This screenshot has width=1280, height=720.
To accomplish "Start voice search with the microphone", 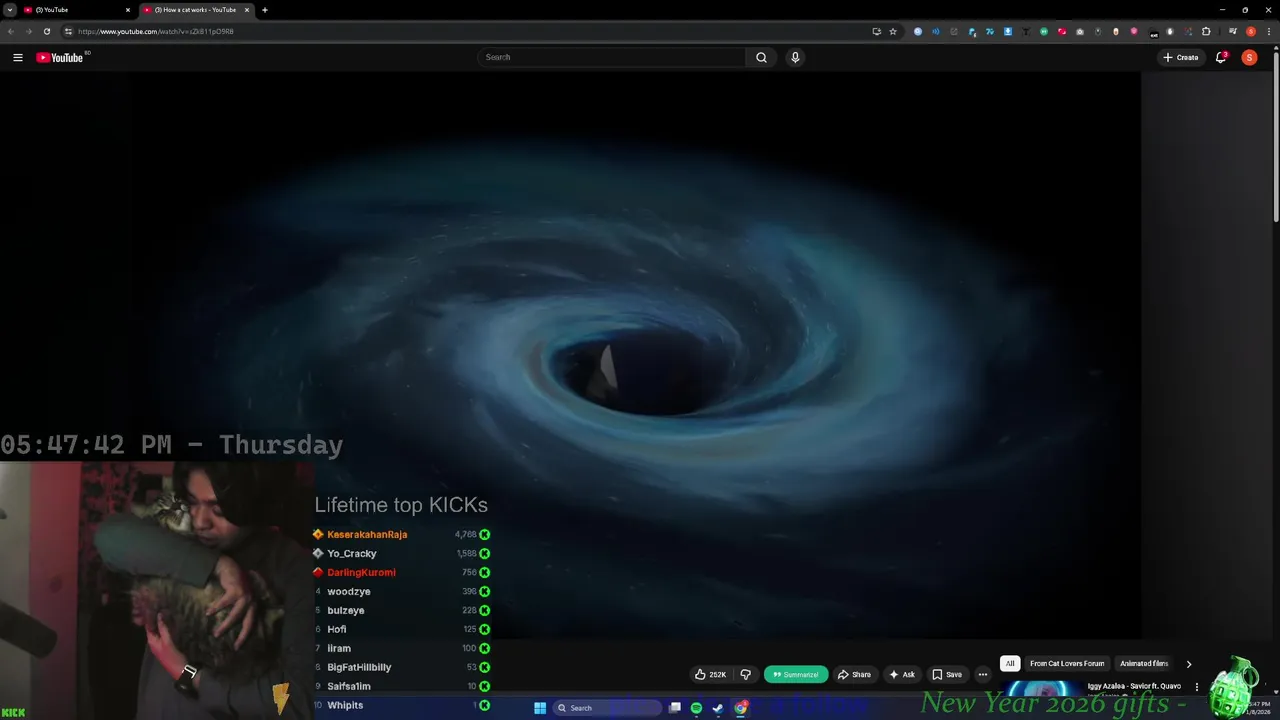I will [x=795, y=57].
